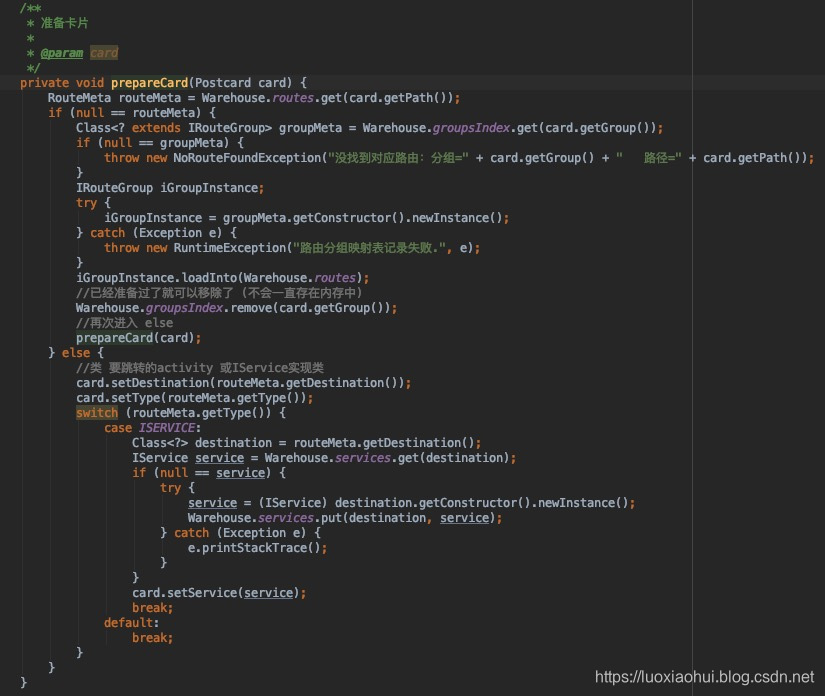Click NoRouteFoundException in the throw statement
Image resolution: width=825 pixels, height=696 pixels.
pos(247,158)
